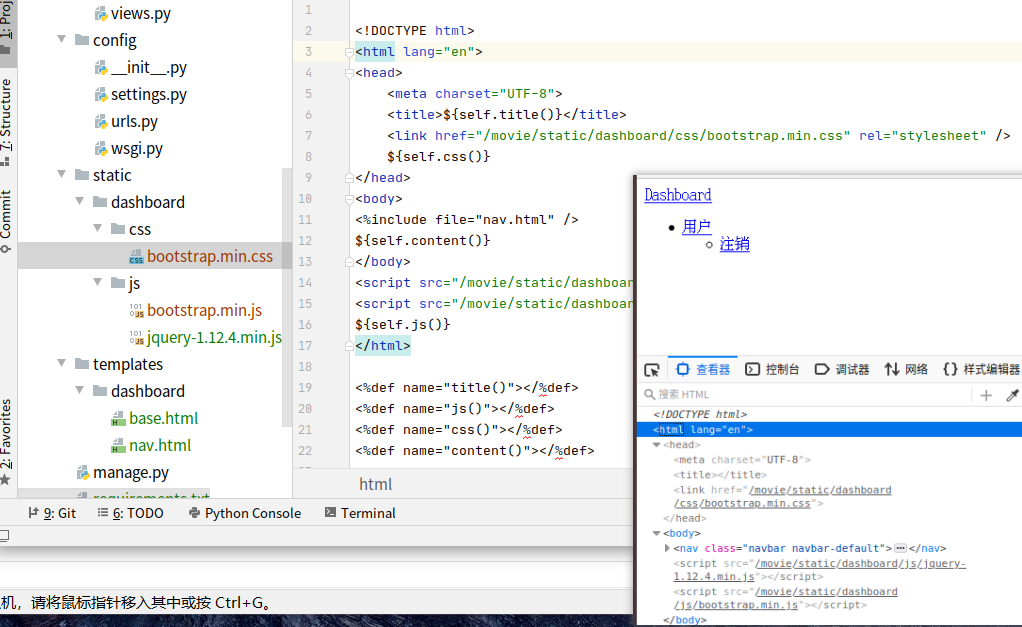Click the self.content() line in editor
This screenshot has width=1022, height=627.
point(422,241)
